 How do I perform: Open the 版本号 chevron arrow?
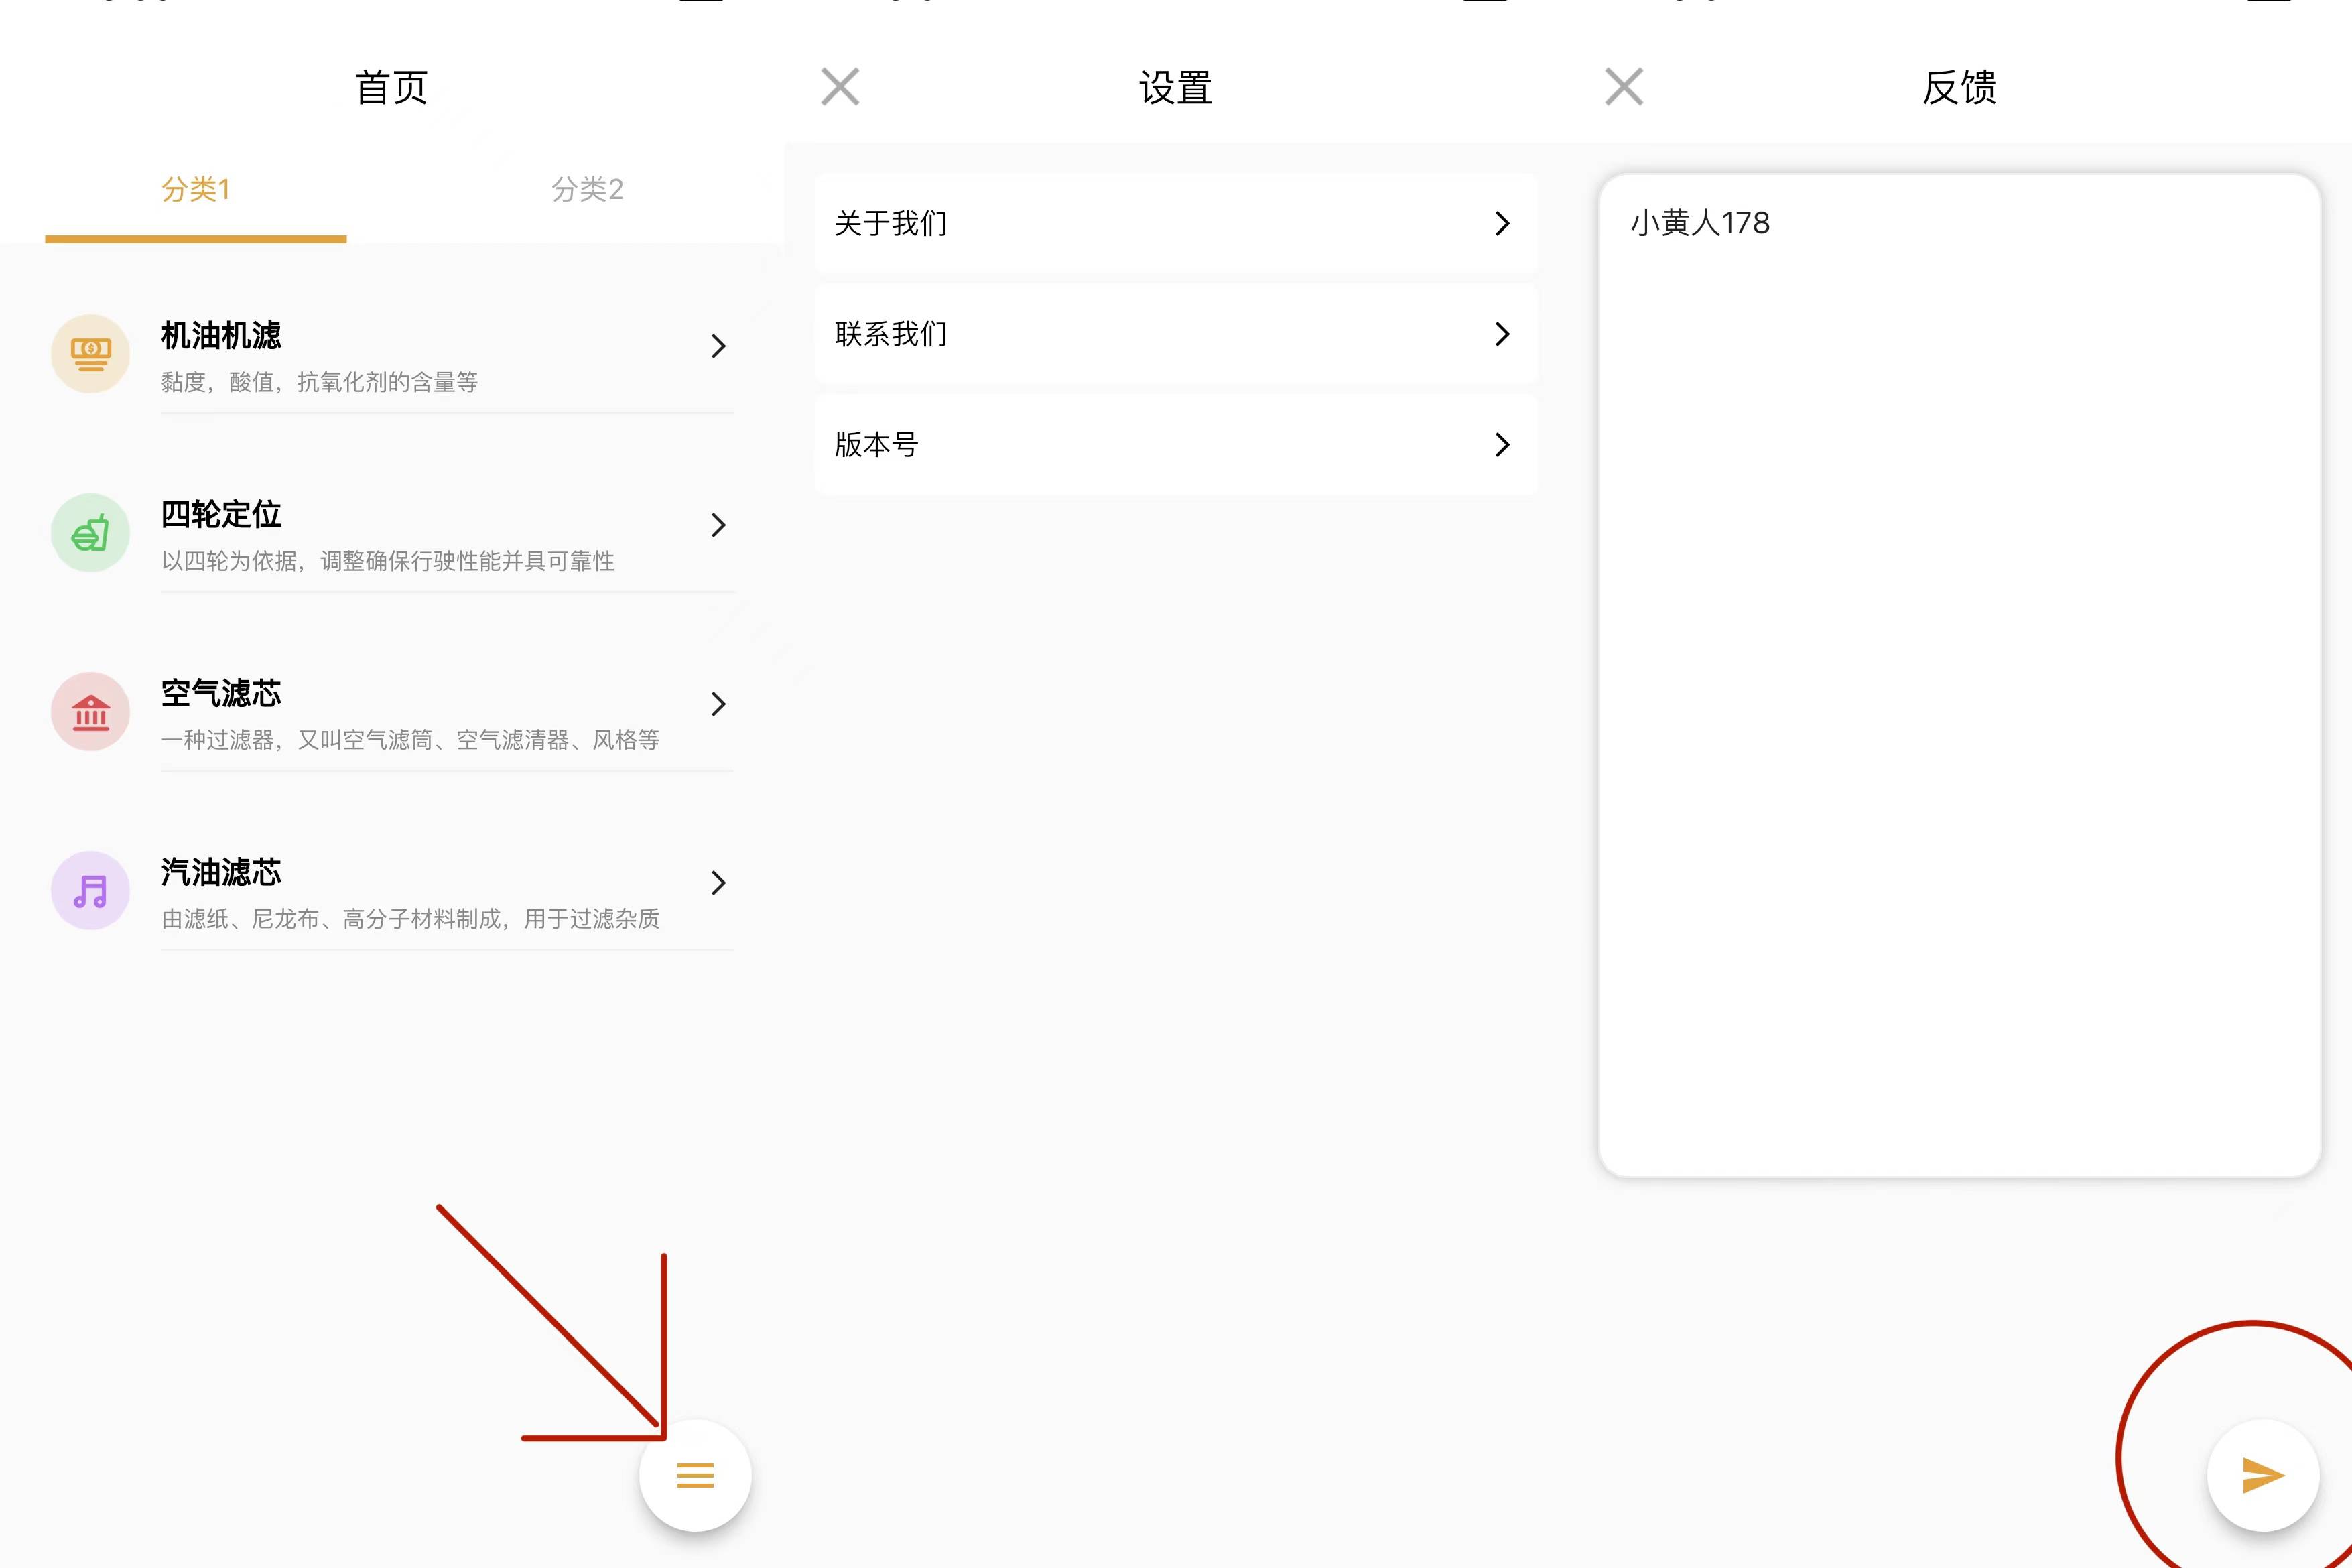[1502, 445]
